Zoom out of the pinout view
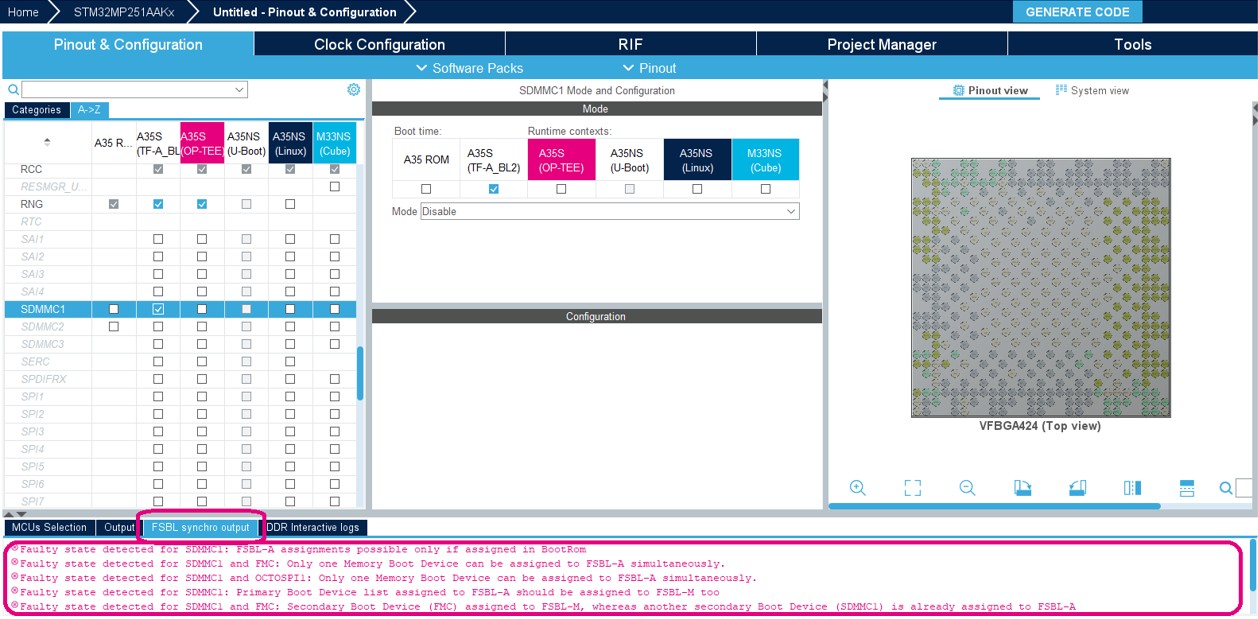Image resolution: width=1258 pixels, height=619 pixels. (967, 488)
